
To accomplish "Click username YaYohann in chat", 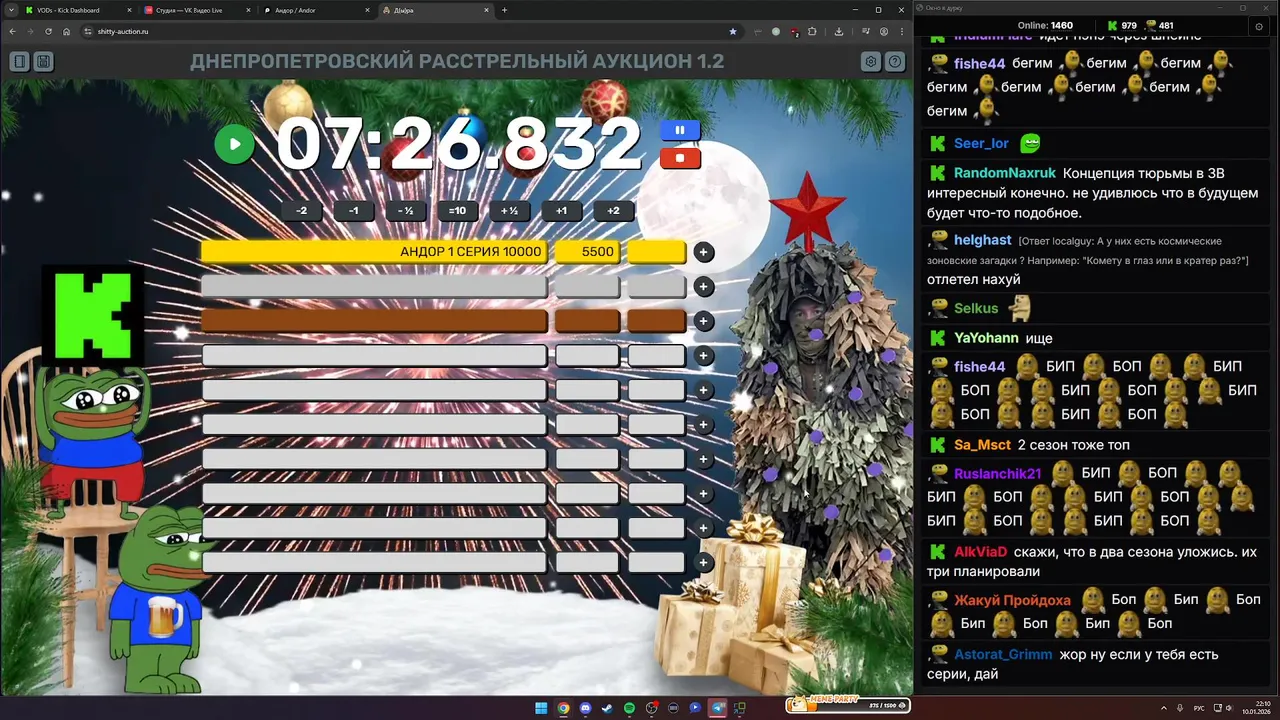I will click(986, 338).
